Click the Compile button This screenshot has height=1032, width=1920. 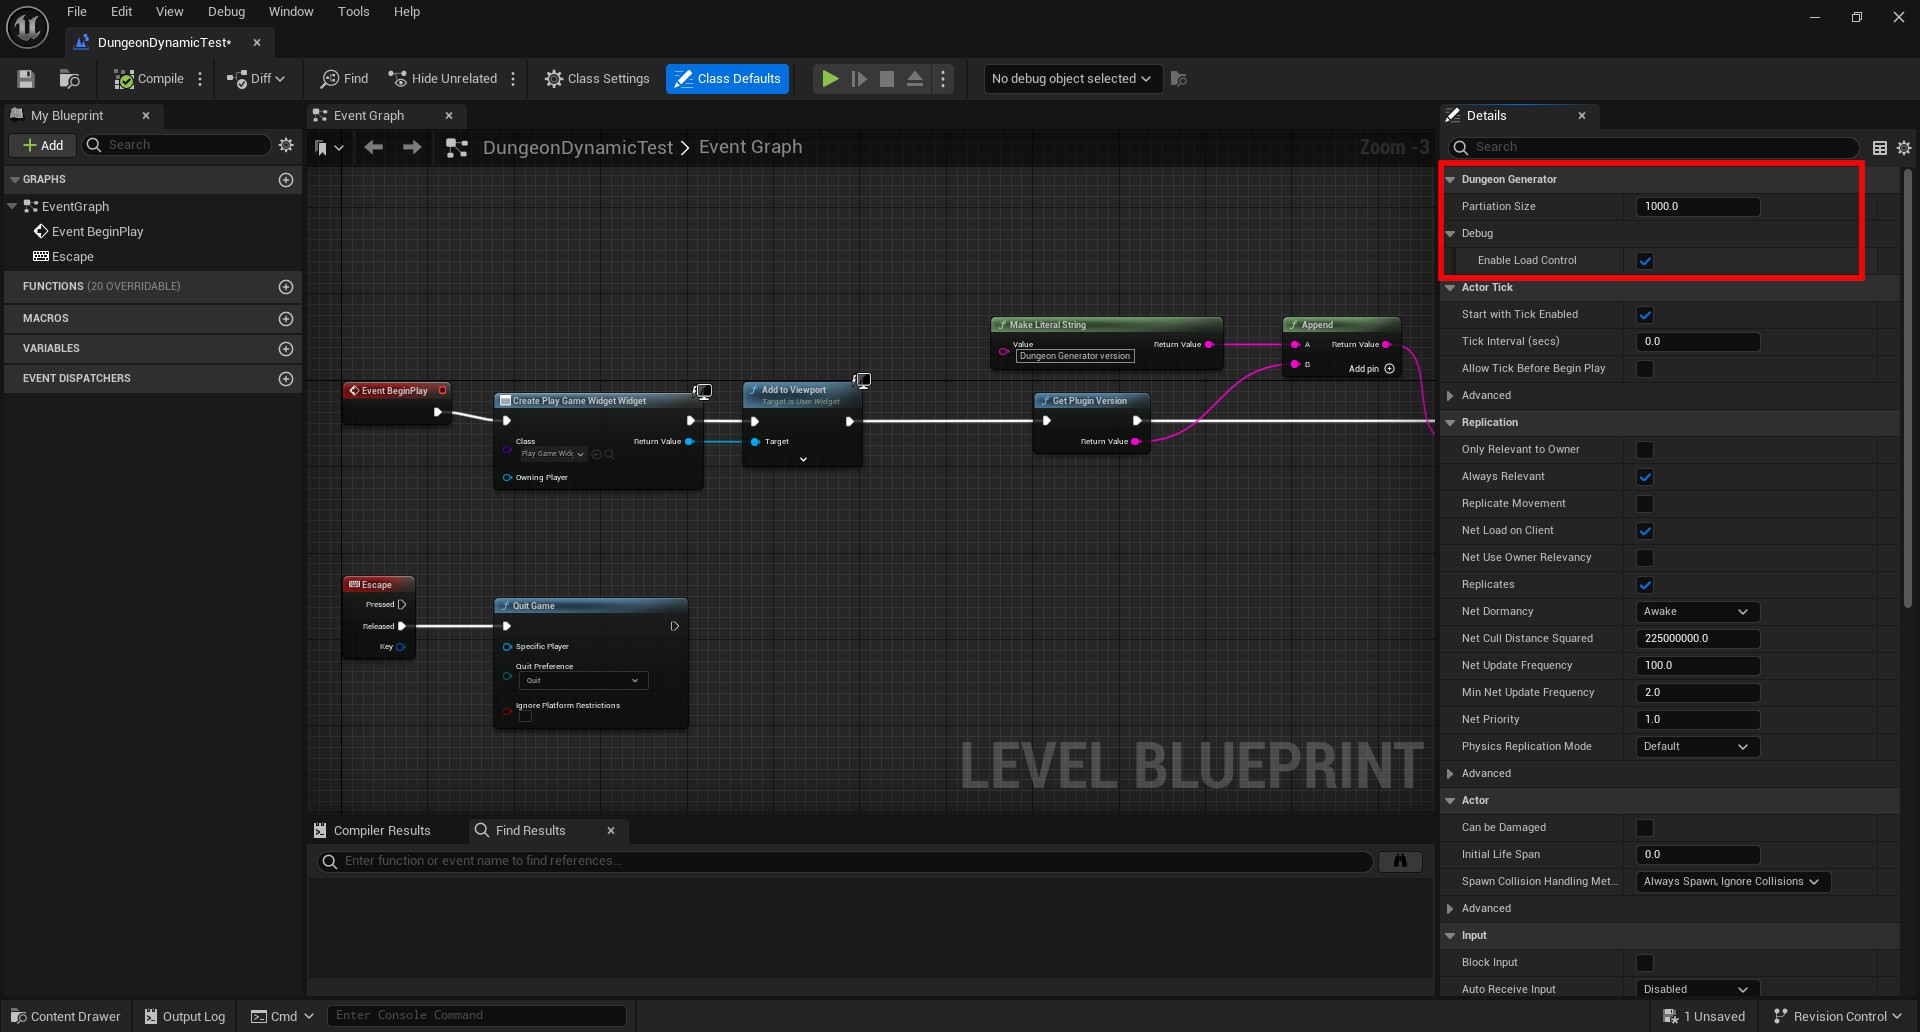click(x=149, y=79)
